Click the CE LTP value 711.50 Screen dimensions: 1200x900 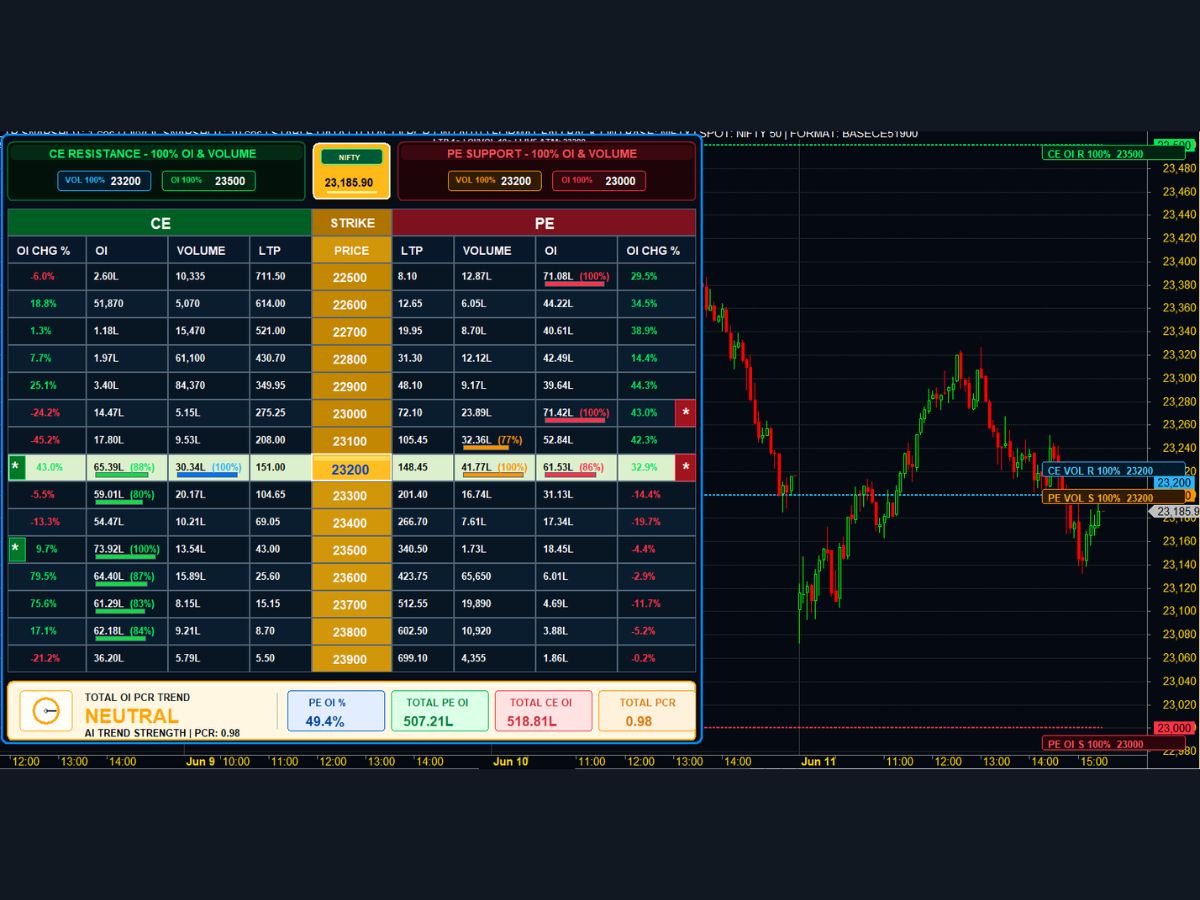271,276
